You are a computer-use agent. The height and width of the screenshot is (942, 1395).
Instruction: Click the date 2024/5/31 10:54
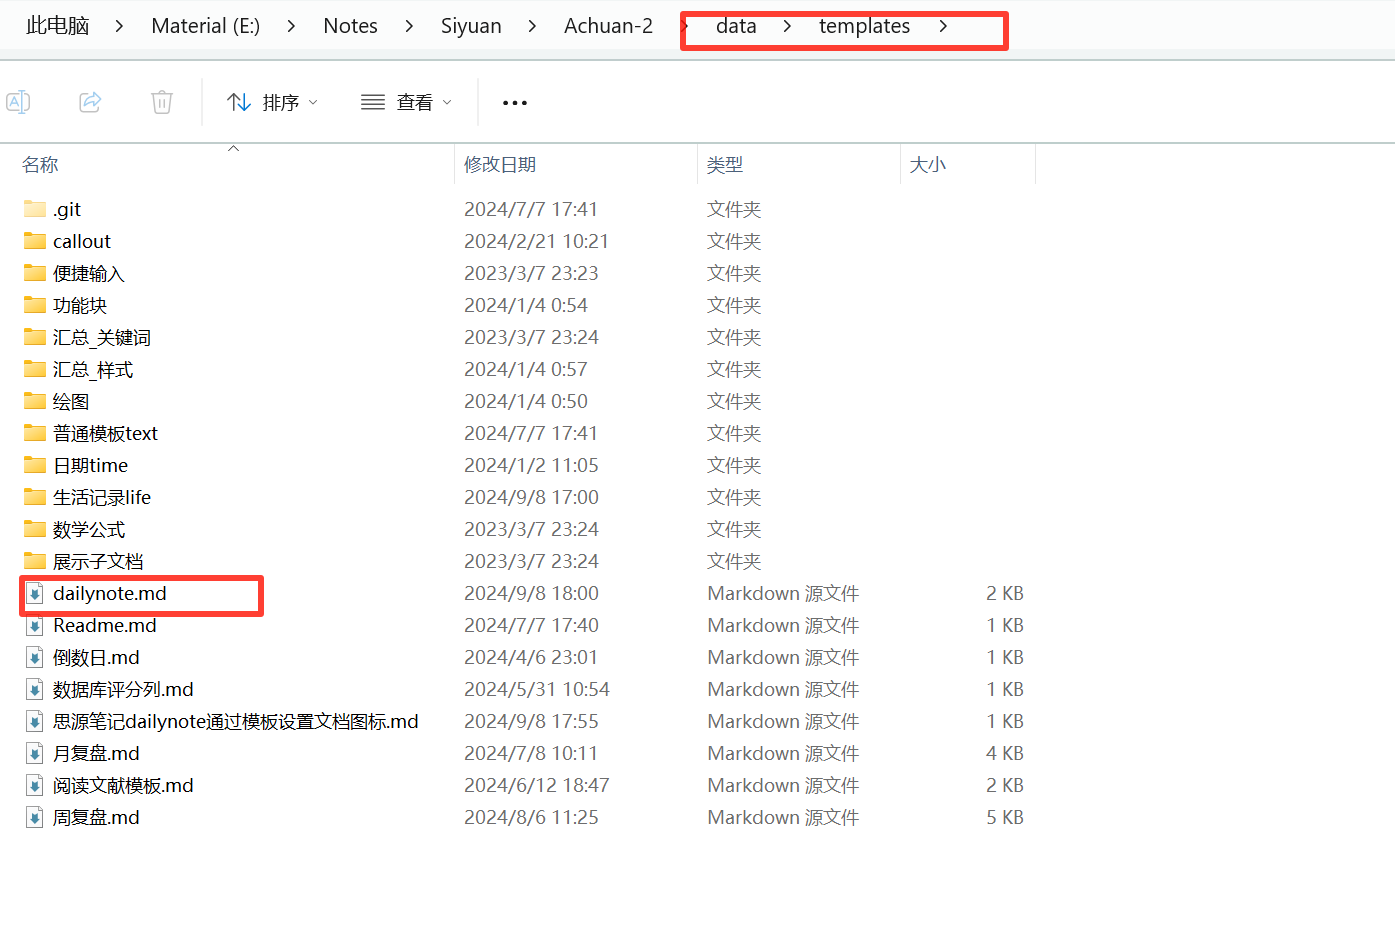536,689
